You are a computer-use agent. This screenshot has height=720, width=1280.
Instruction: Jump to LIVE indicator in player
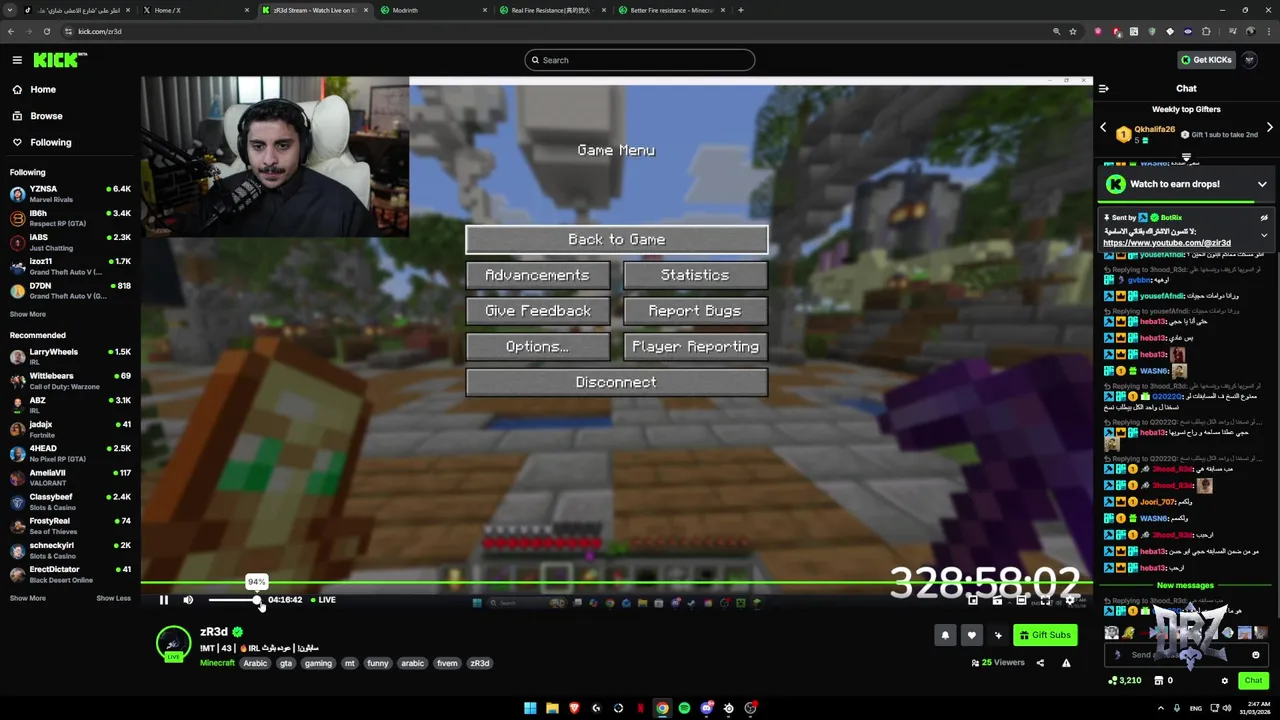coord(323,600)
